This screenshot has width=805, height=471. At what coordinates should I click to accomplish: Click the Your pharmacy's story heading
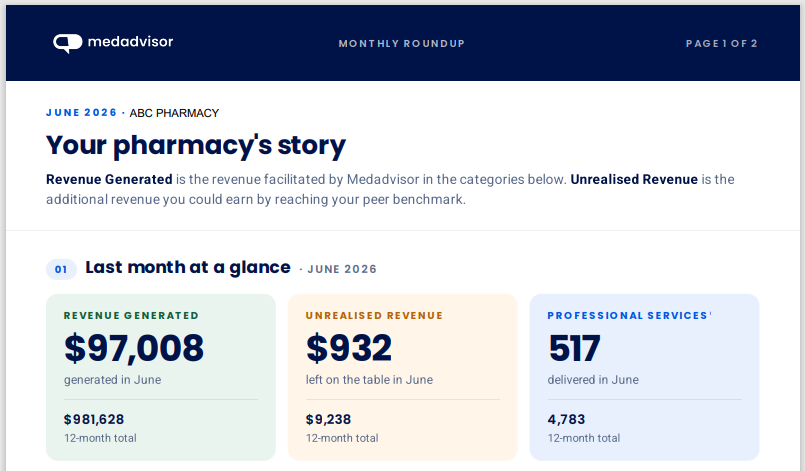click(196, 145)
